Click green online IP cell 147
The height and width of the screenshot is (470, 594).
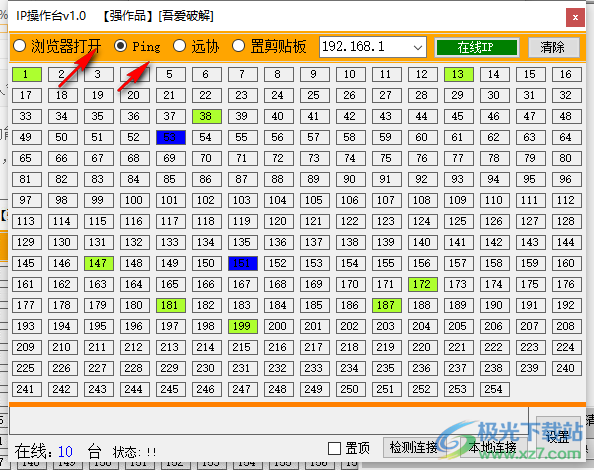pos(99,263)
